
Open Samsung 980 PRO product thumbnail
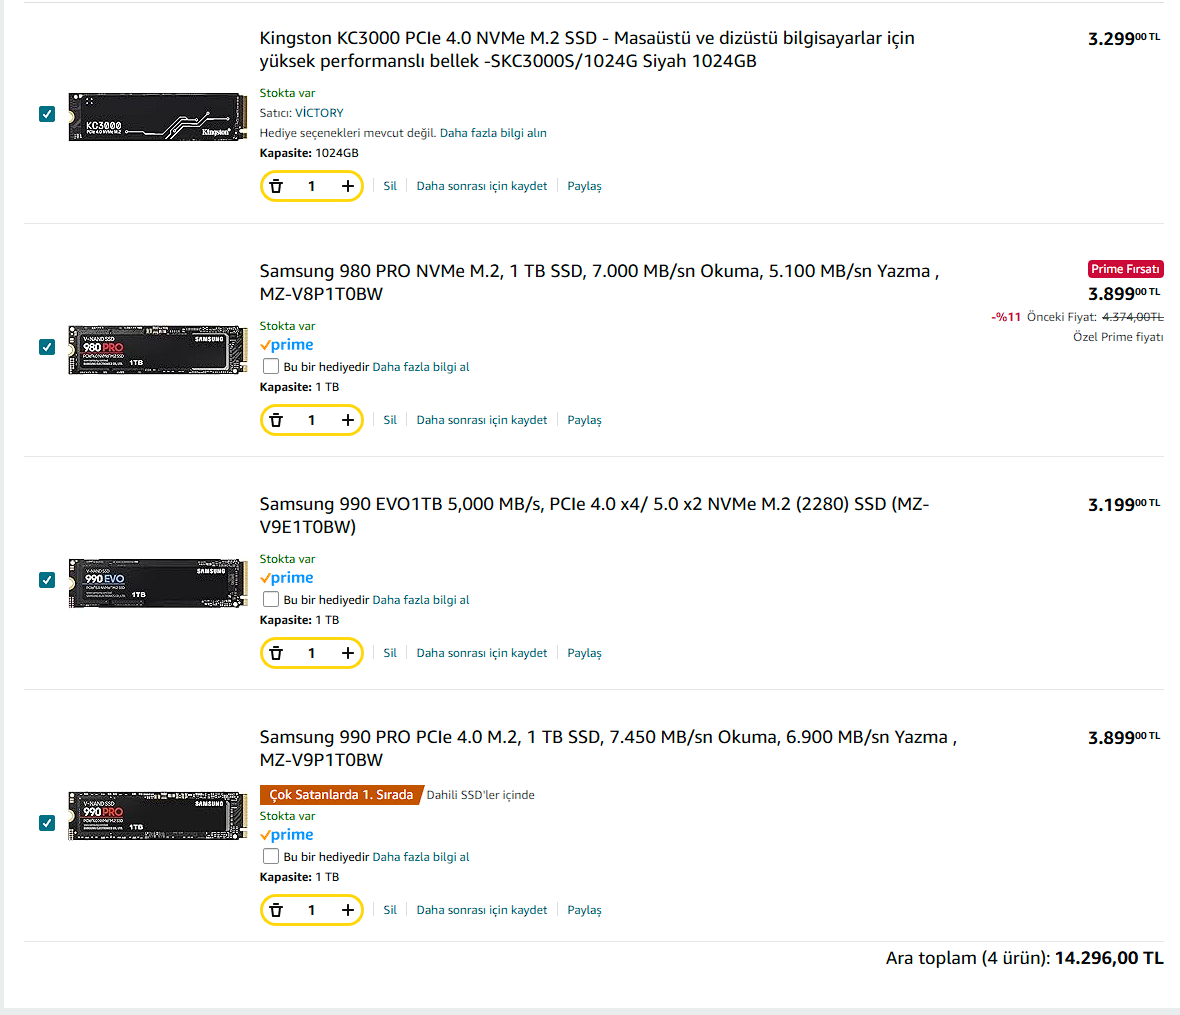pos(157,350)
